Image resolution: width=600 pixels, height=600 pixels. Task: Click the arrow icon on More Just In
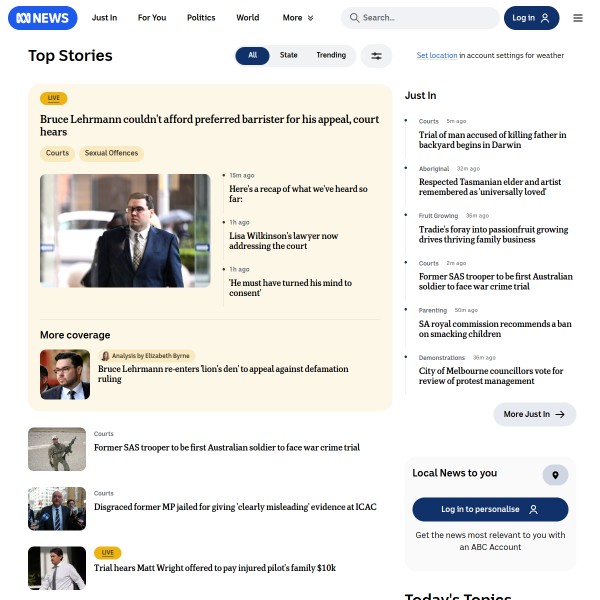click(x=560, y=414)
